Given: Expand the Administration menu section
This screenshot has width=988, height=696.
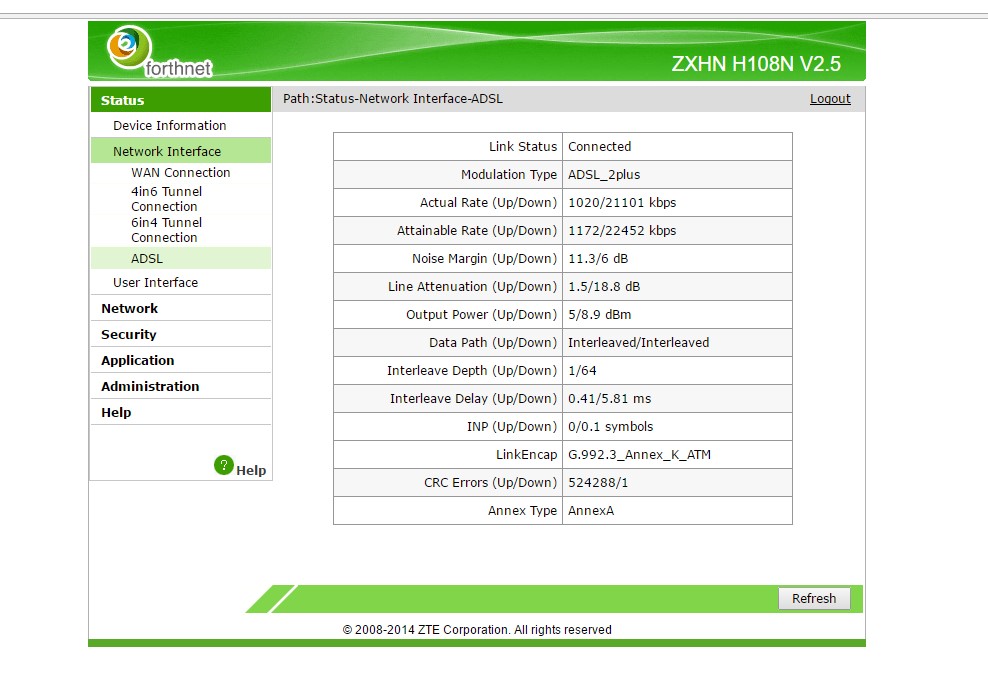Looking at the screenshot, I should [x=150, y=386].
